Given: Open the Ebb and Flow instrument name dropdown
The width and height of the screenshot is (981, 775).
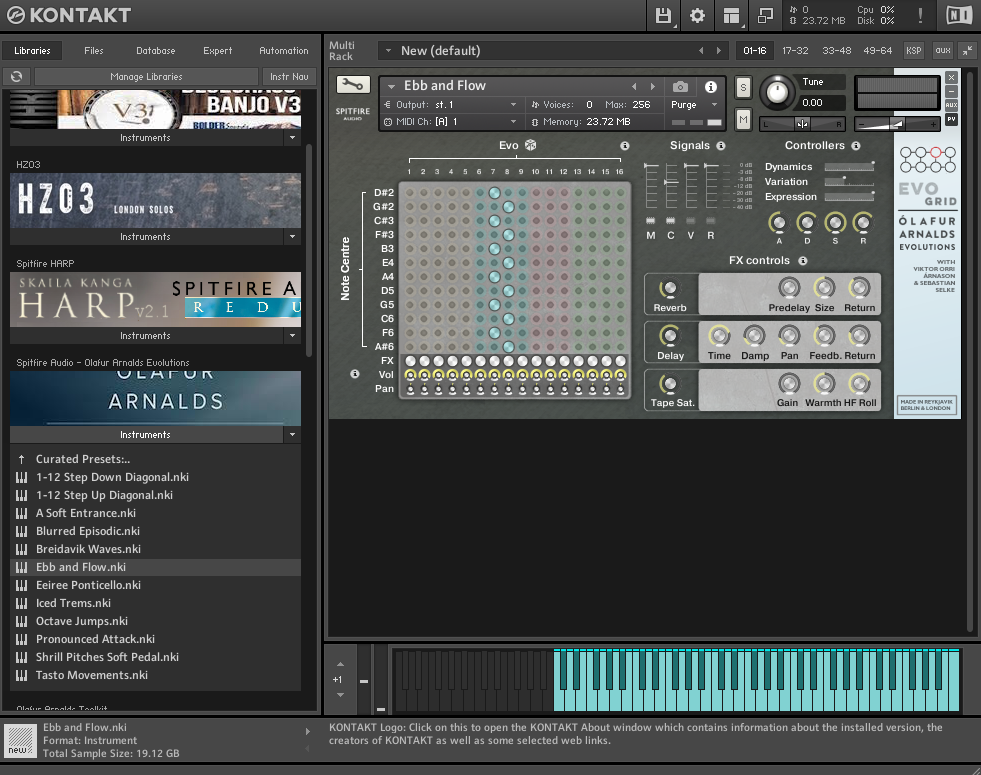Looking at the screenshot, I should 392,86.
